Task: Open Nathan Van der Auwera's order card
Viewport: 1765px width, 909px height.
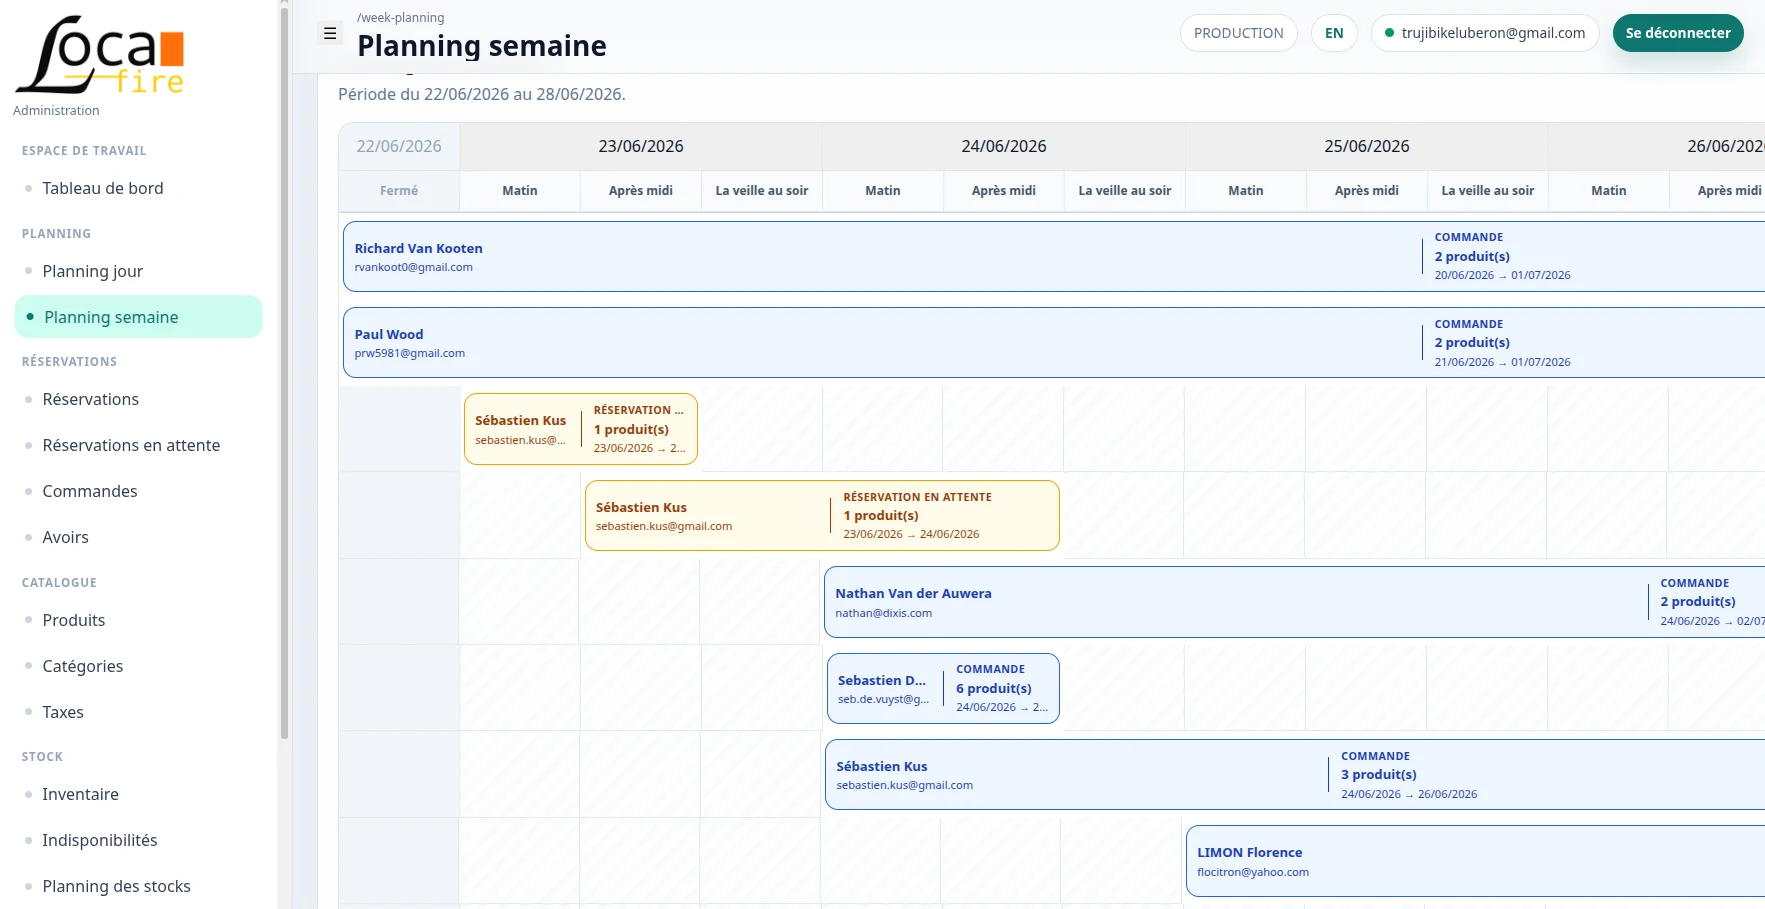Action: tap(1294, 602)
